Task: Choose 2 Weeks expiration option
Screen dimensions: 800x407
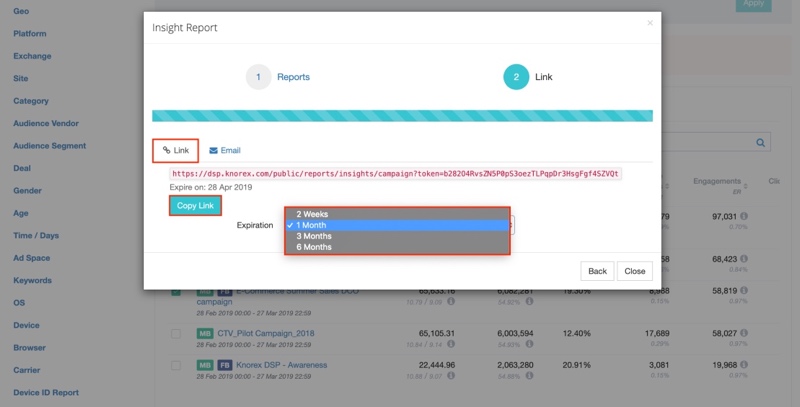Action: pyautogui.click(x=312, y=214)
